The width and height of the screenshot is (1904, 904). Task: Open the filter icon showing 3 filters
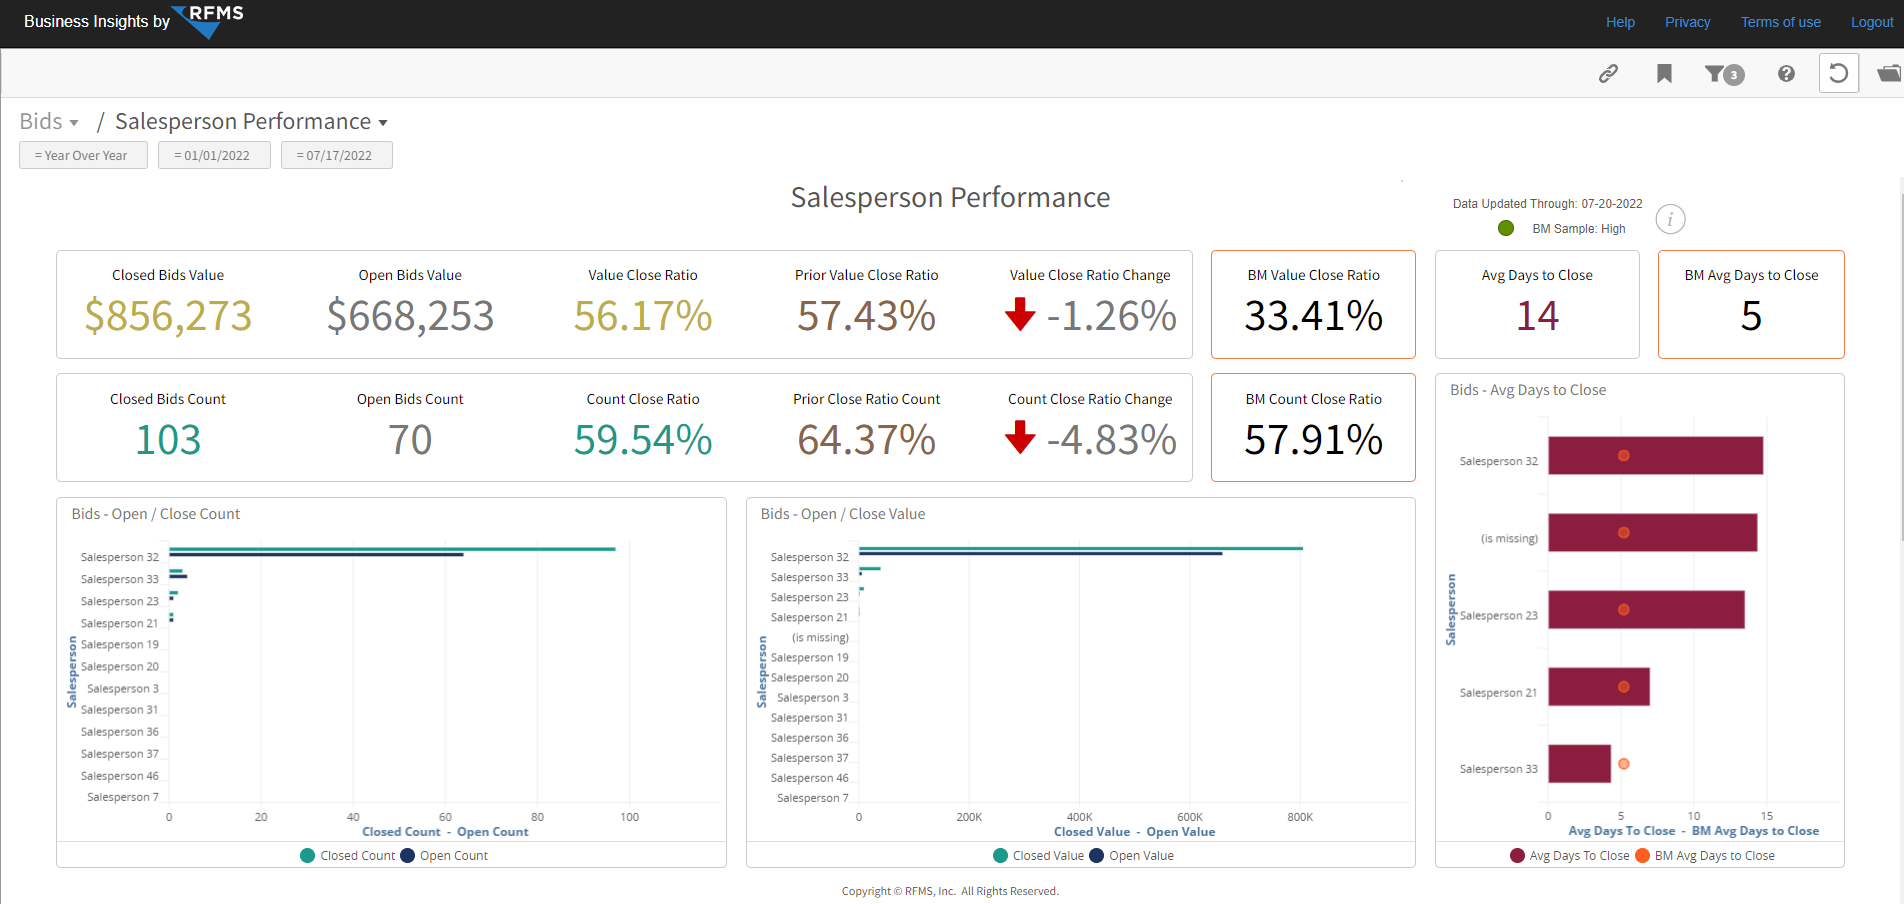coord(1724,74)
